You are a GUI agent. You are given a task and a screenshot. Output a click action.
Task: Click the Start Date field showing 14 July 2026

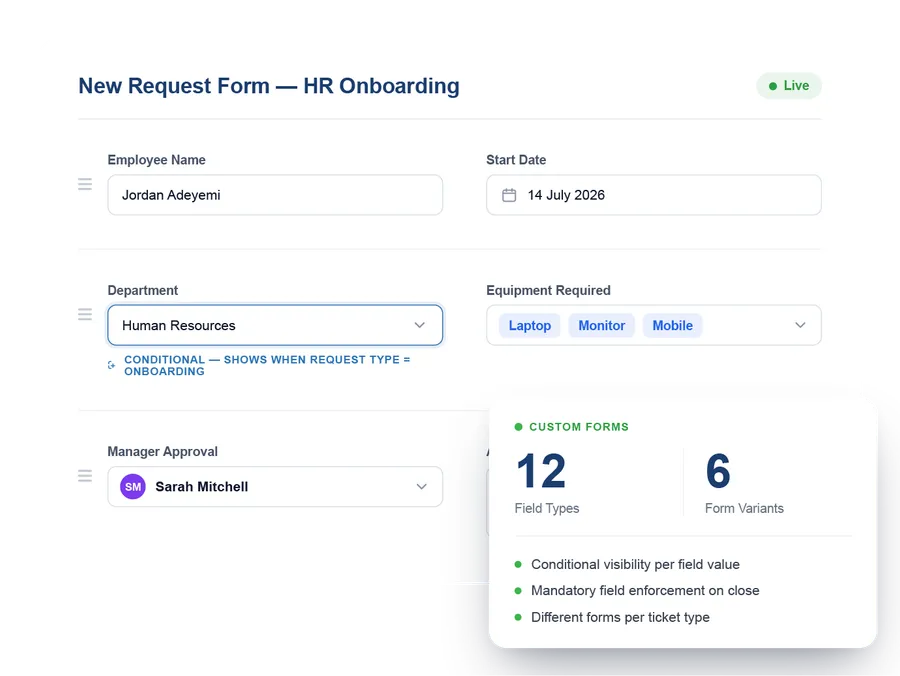[654, 195]
